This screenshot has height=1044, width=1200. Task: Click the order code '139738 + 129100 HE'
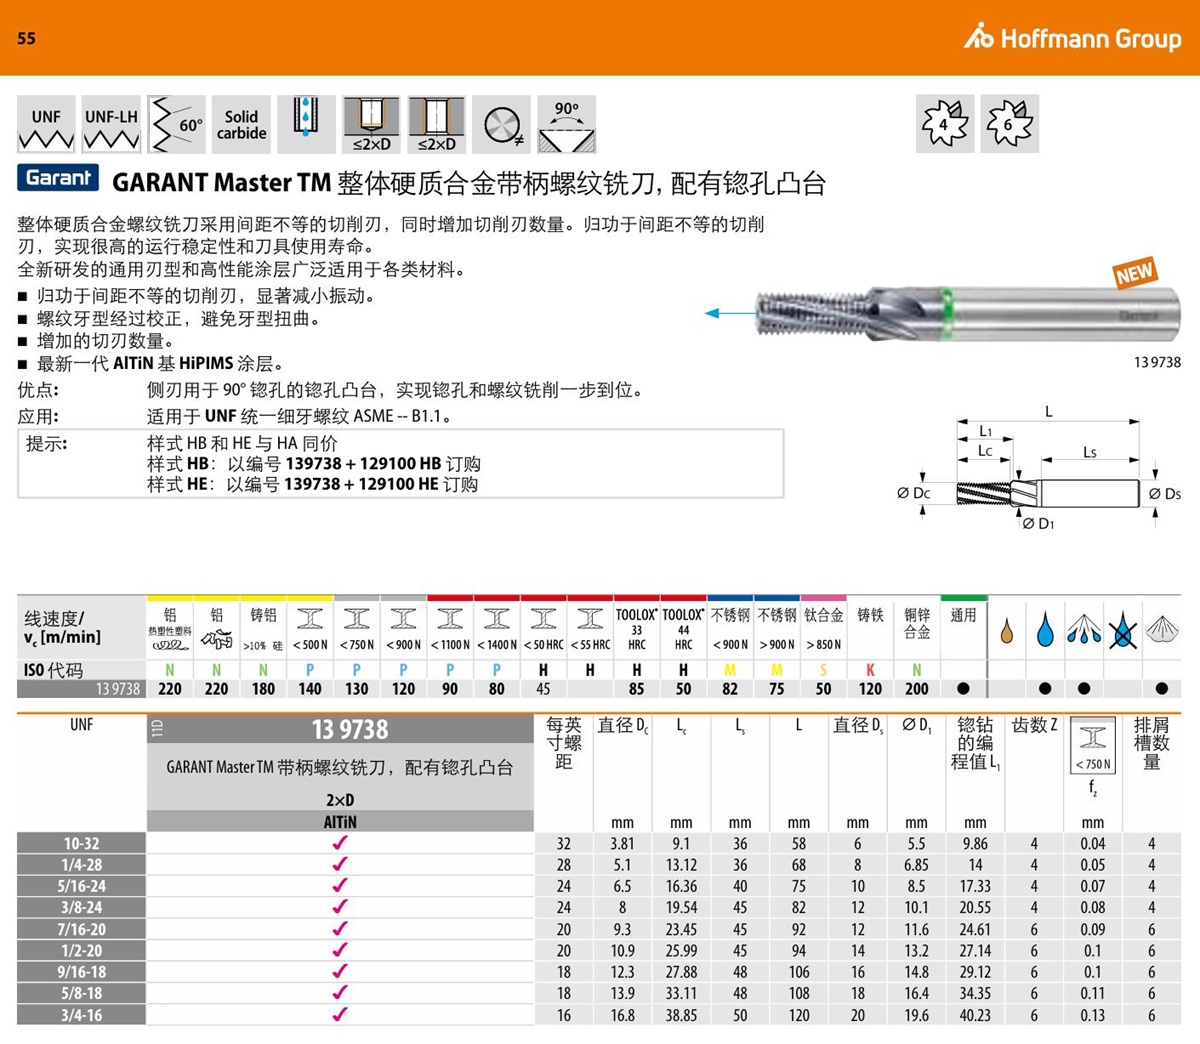(361, 484)
